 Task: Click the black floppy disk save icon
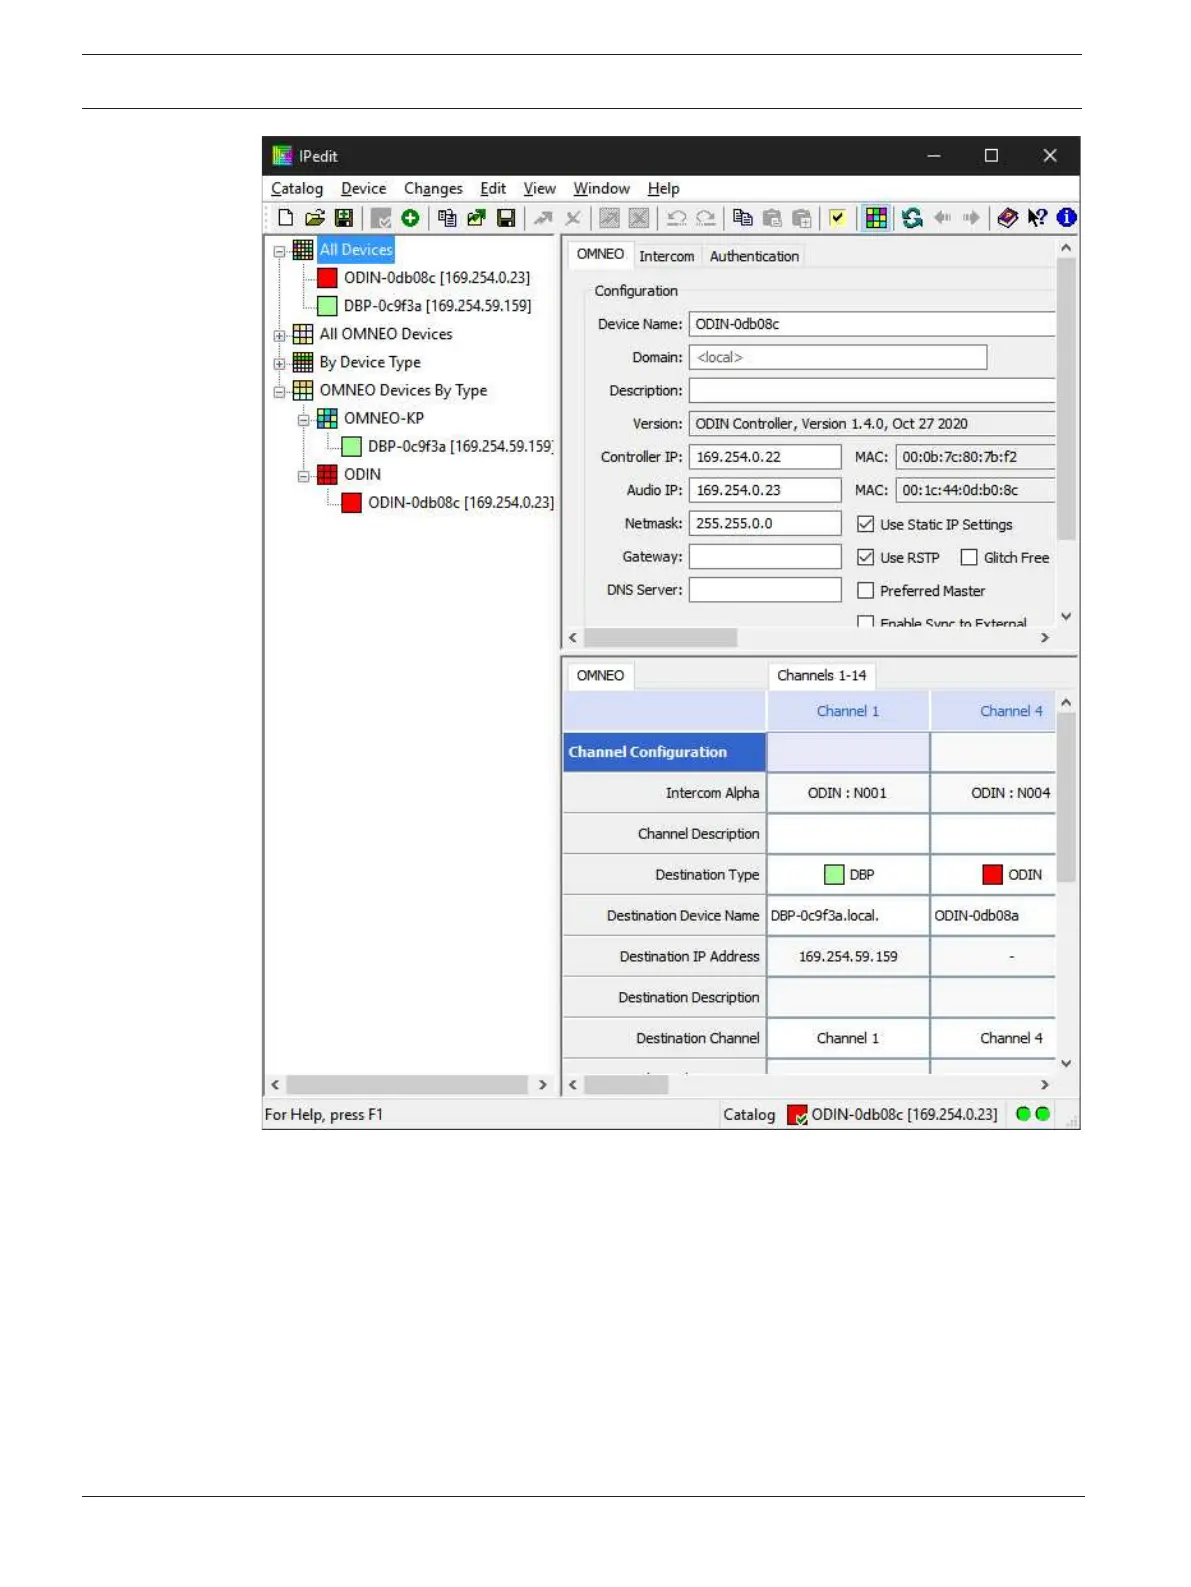point(506,218)
